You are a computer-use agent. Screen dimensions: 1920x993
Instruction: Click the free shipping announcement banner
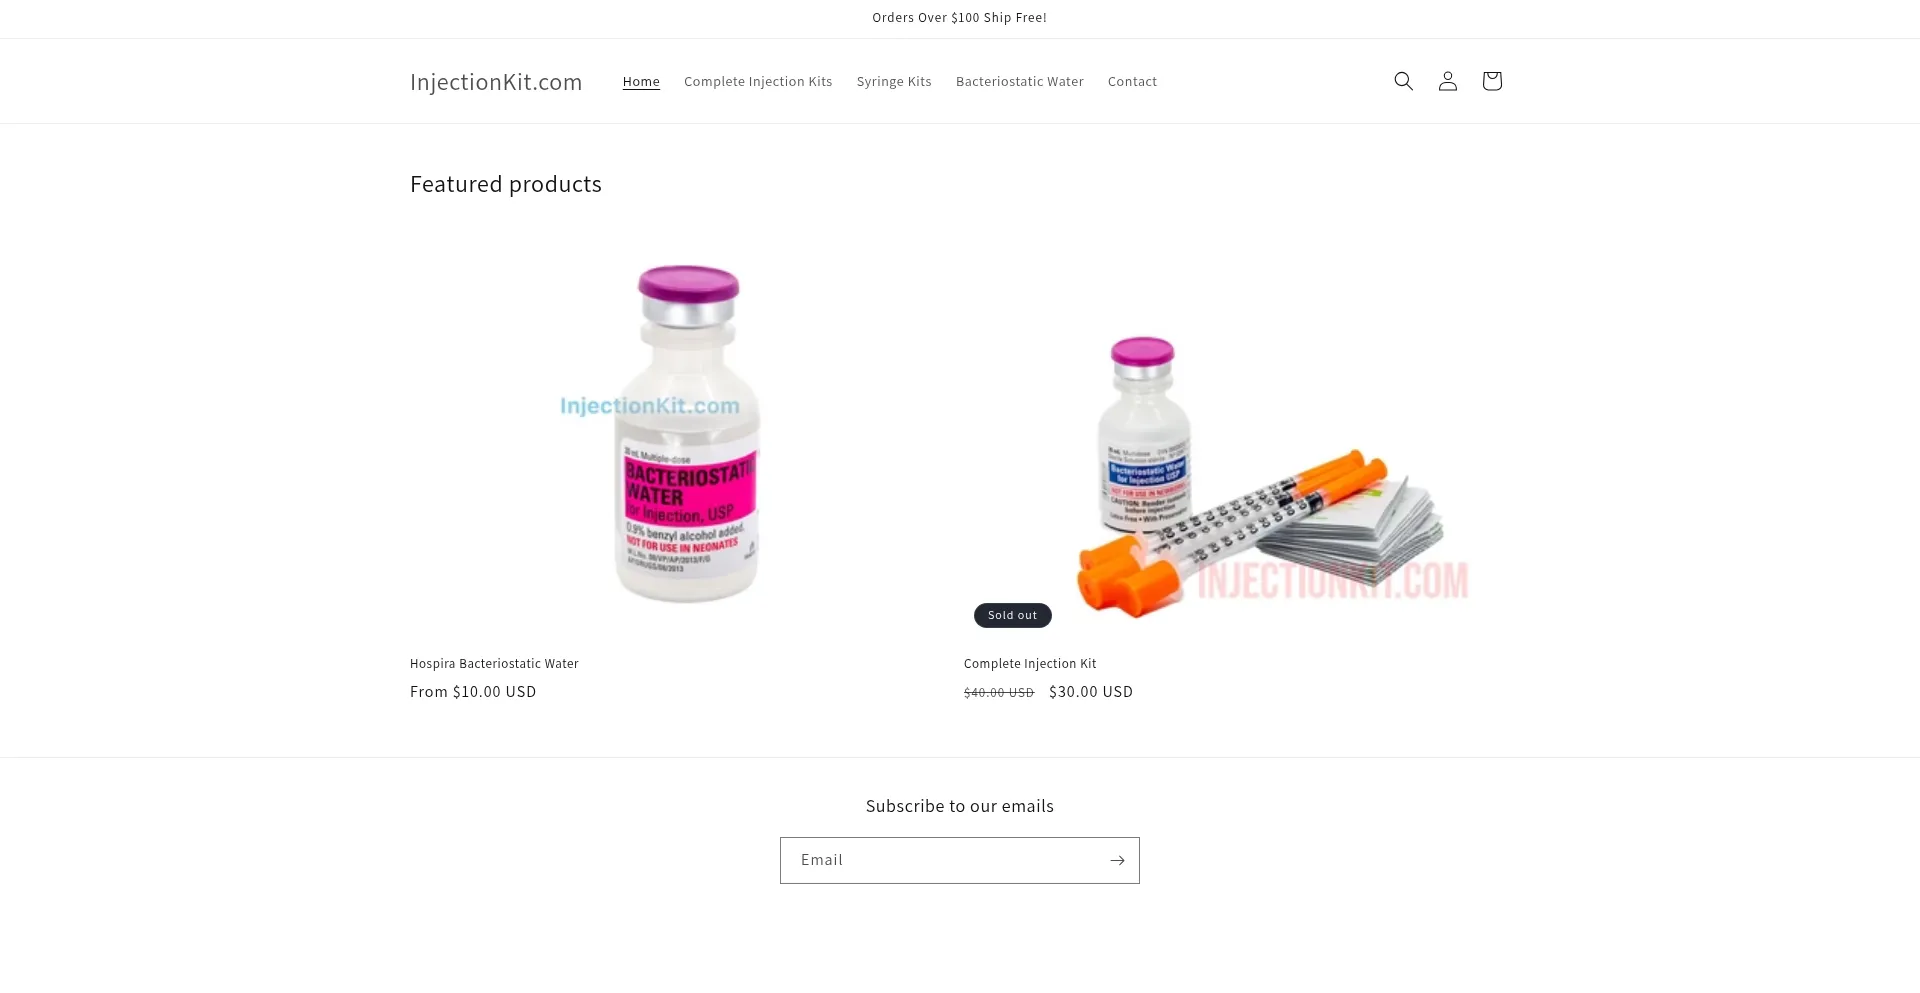coord(959,18)
